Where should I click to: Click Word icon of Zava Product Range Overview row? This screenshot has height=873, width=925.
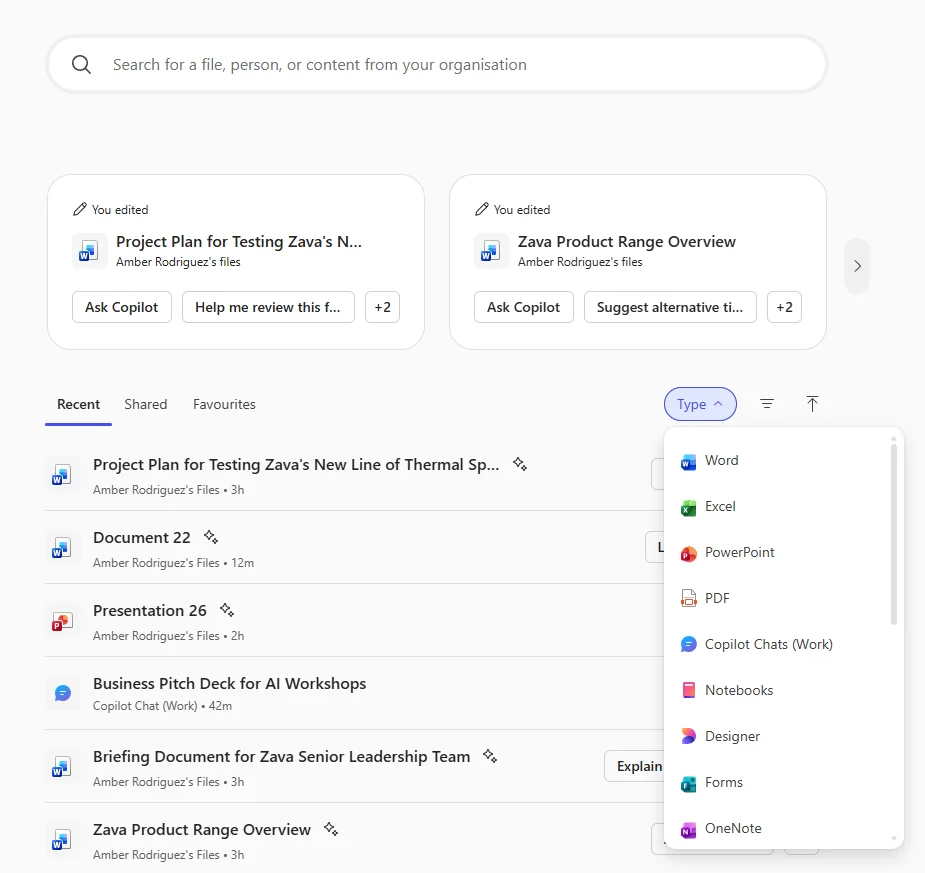pyautogui.click(x=61, y=839)
